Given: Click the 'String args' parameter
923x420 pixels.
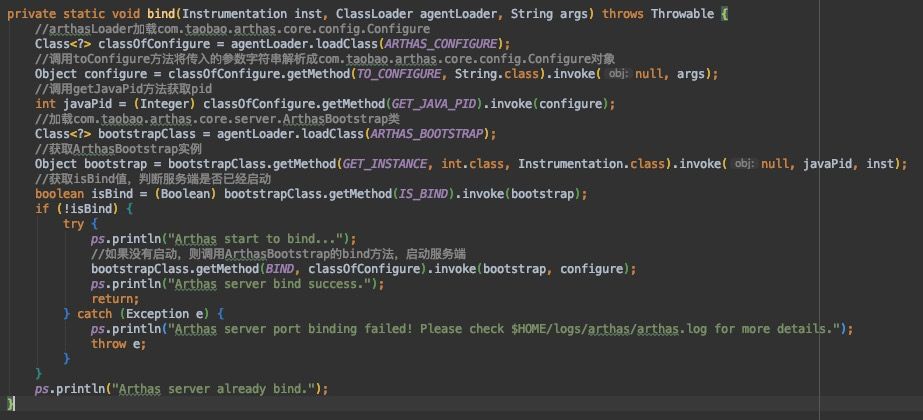Looking at the screenshot, I should coord(549,14).
